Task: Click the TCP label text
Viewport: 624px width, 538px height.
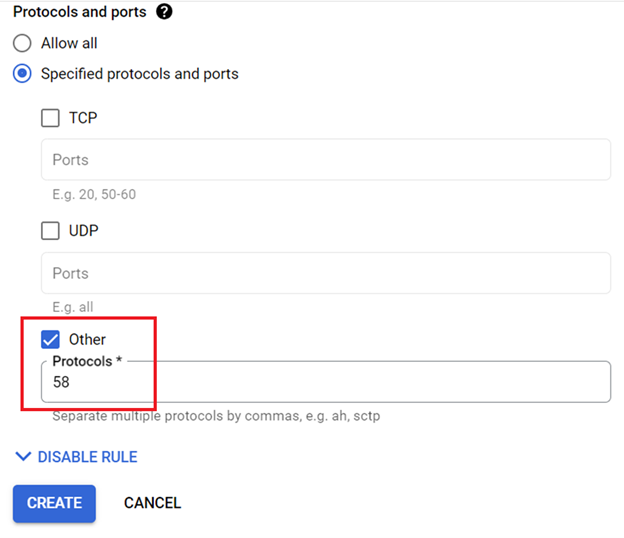Action: point(83,118)
